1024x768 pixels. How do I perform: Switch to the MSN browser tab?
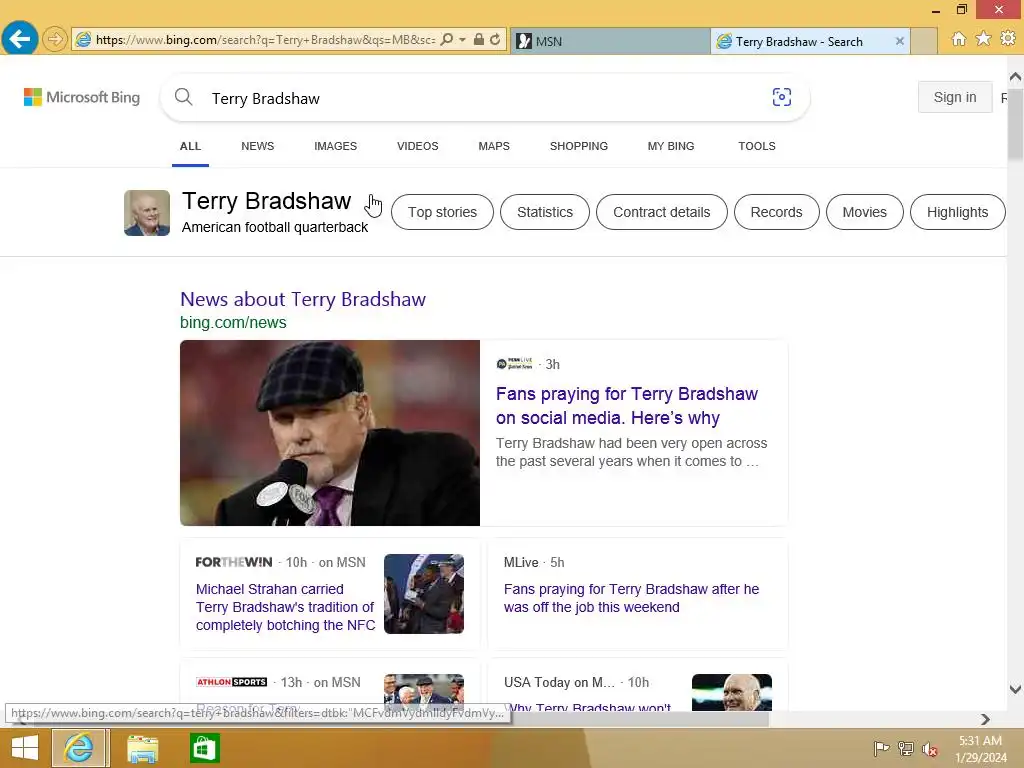[x=610, y=41]
